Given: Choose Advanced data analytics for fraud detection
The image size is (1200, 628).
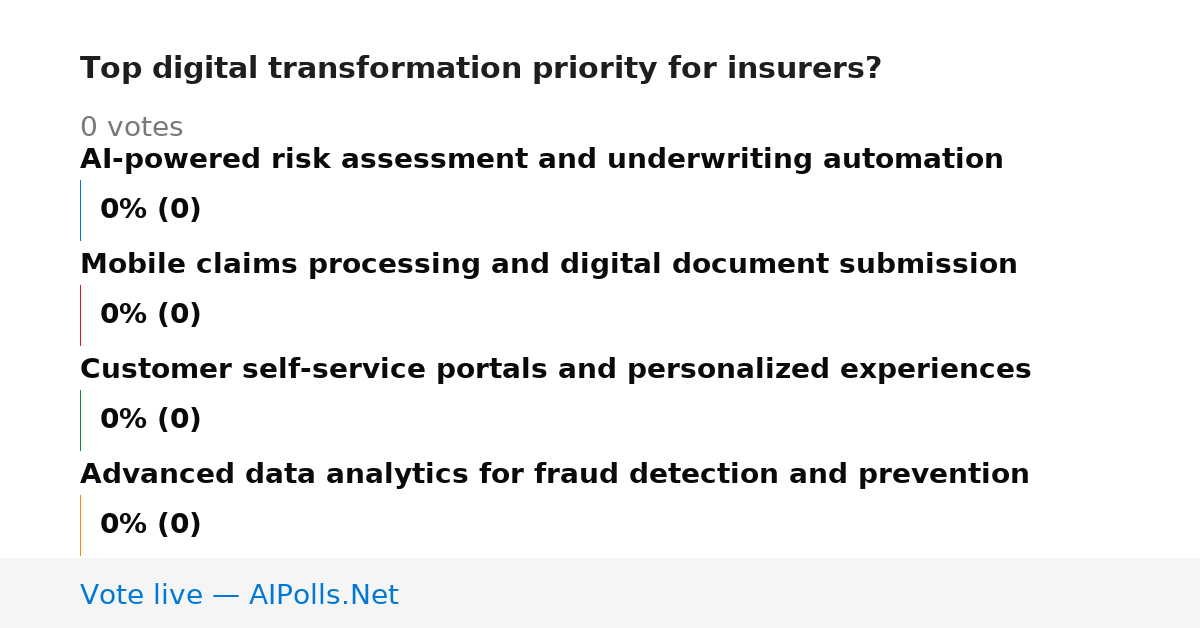Looking at the screenshot, I should [x=554, y=474].
